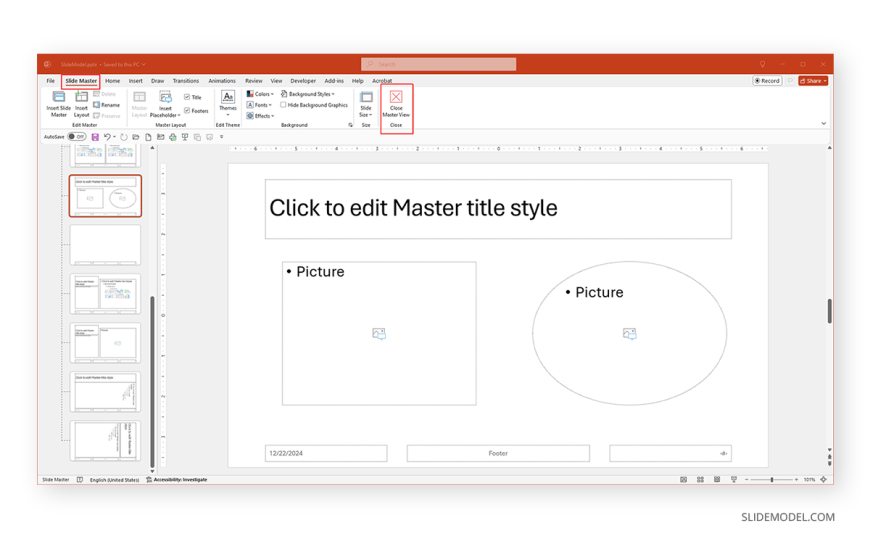Open the Fonts dropdown
This screenshot has width=870, height=539.
pos(259,105)
